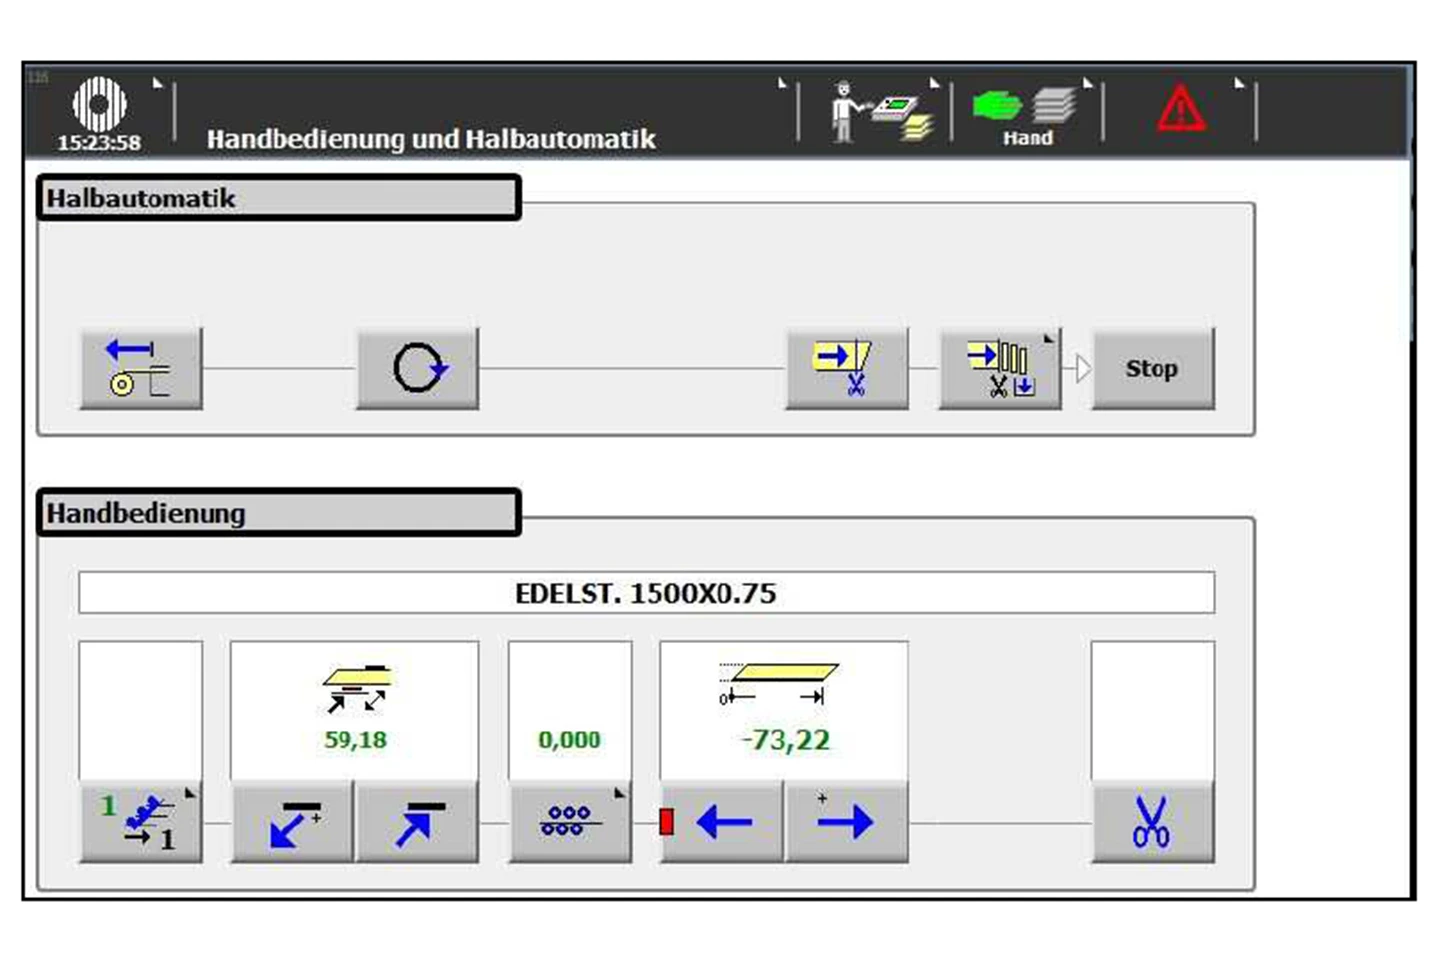The image size is (1440, 960).
Task: Expand options on the drive rollers button
Action: (620, 793)
